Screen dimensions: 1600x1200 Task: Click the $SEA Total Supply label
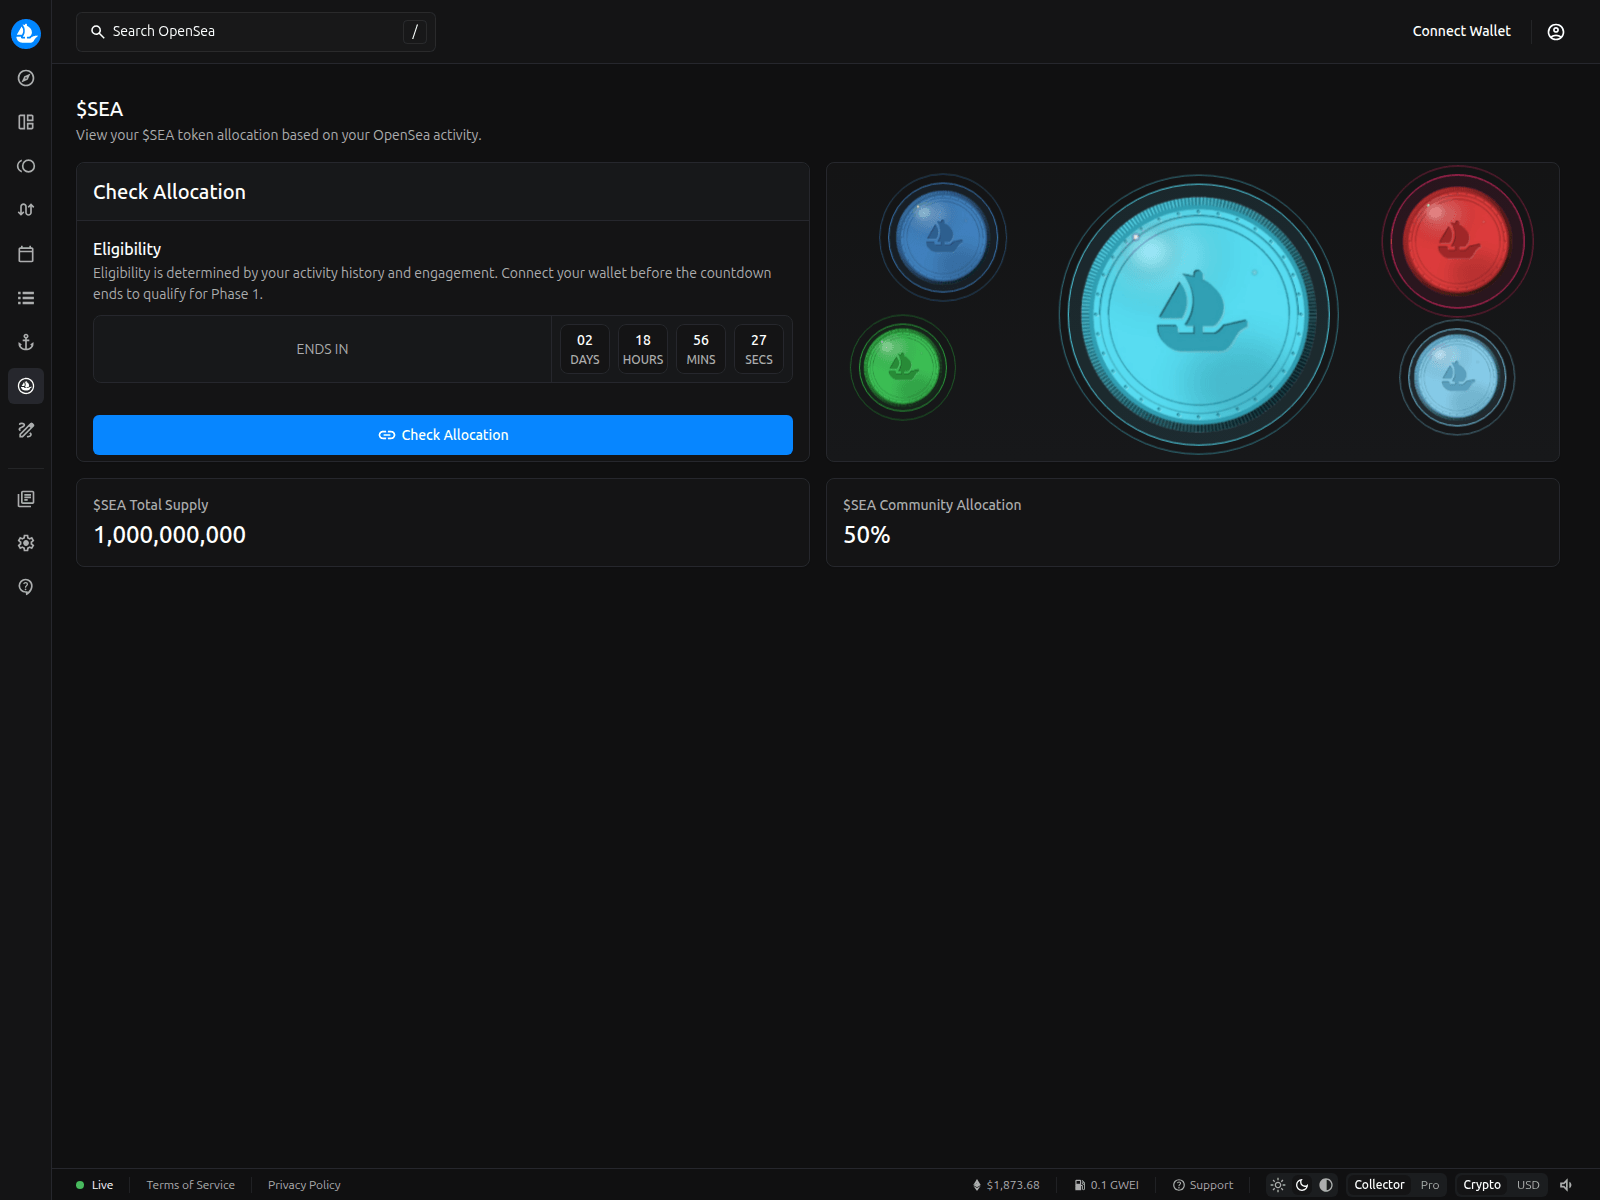(151, 505)
